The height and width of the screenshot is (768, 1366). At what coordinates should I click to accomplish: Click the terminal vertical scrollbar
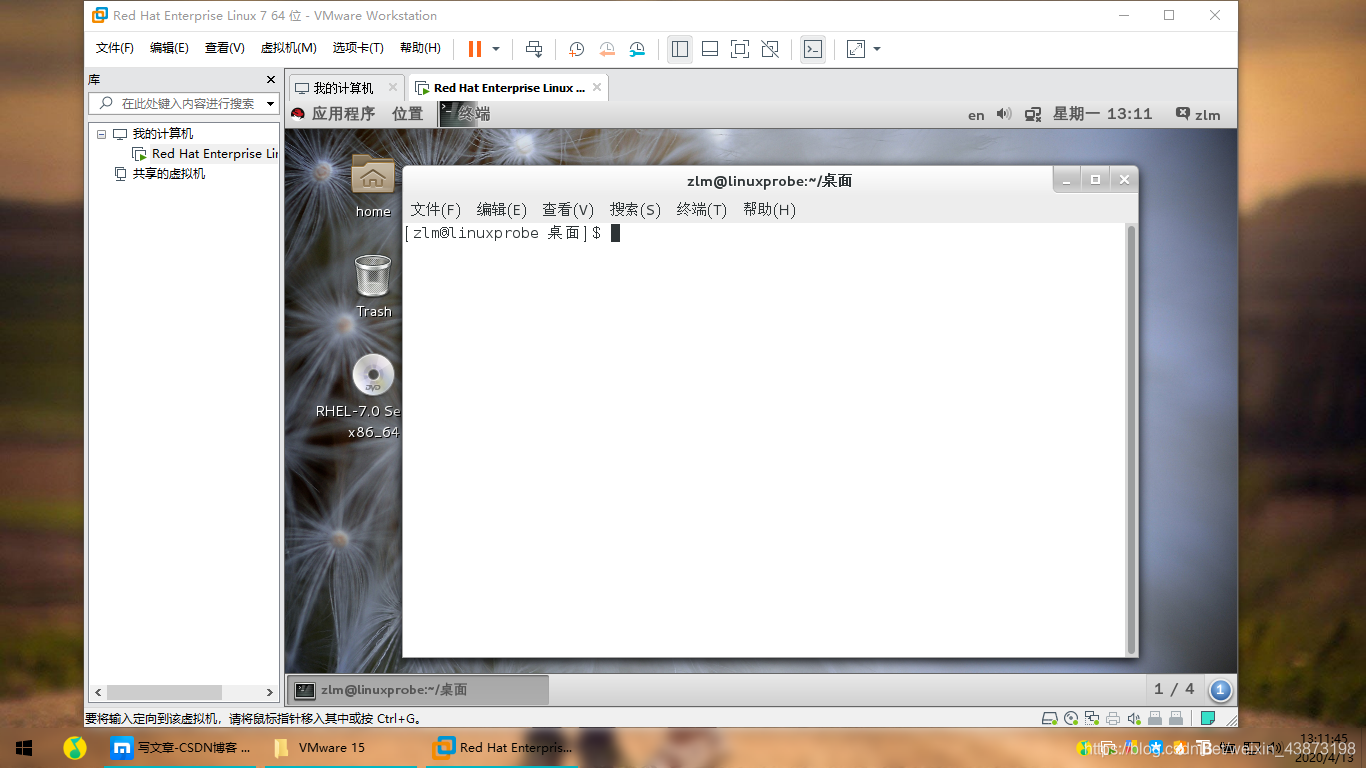[x=1132, y=438]
